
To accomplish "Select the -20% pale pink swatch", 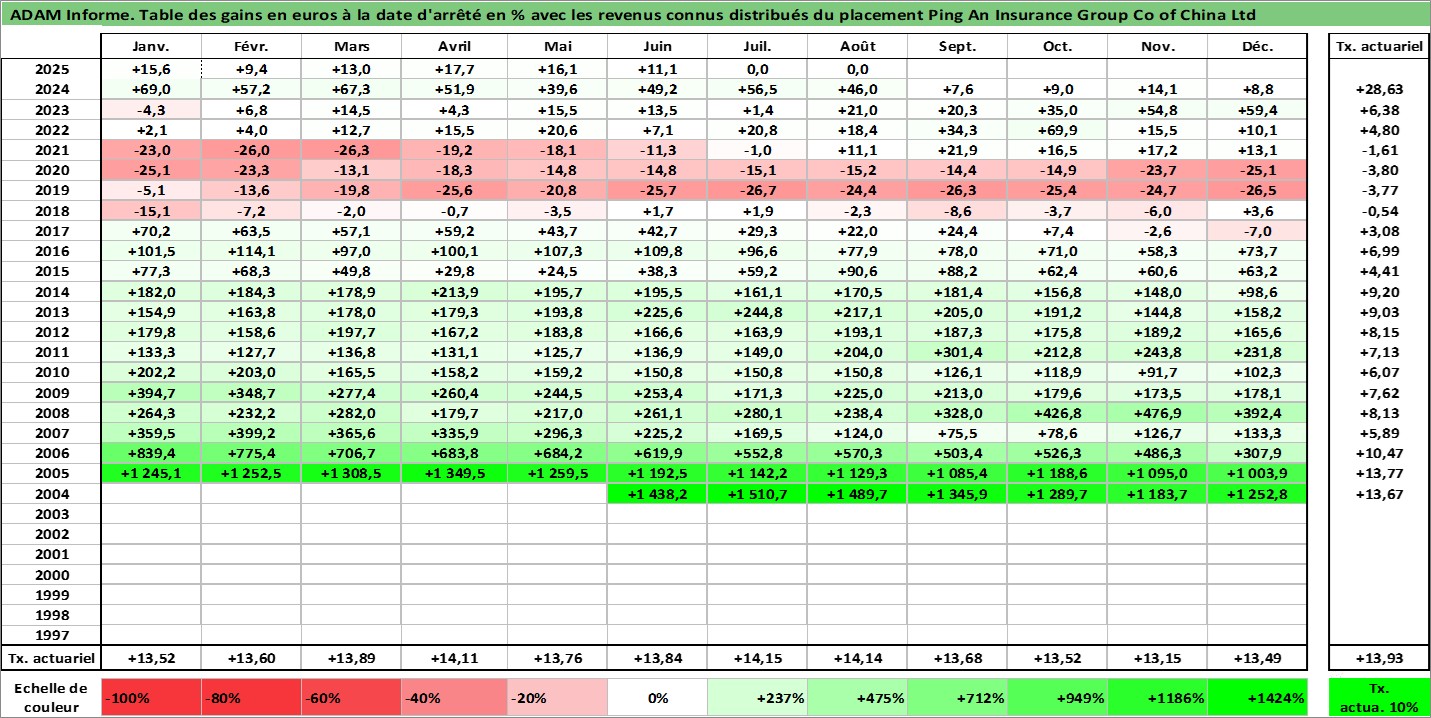I will tap(557, 698).
